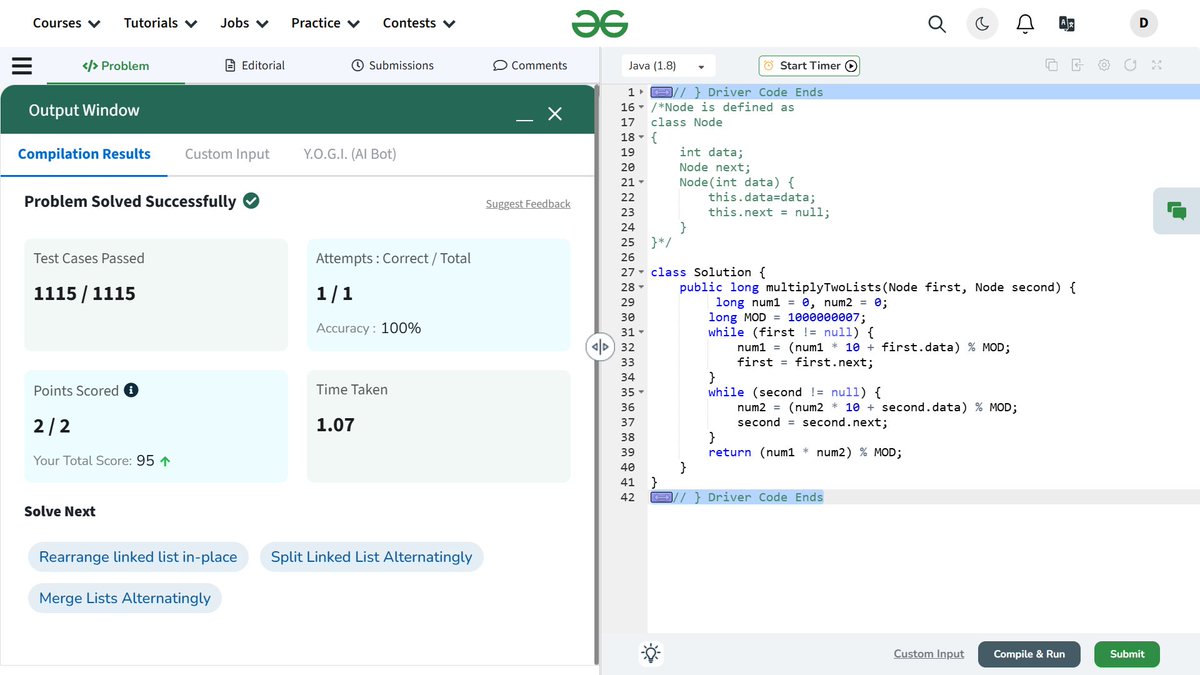Click the long MOD = 1000000007 code line
The image size is (1200, 675).
pyautogui.click(x=787, y=317)
